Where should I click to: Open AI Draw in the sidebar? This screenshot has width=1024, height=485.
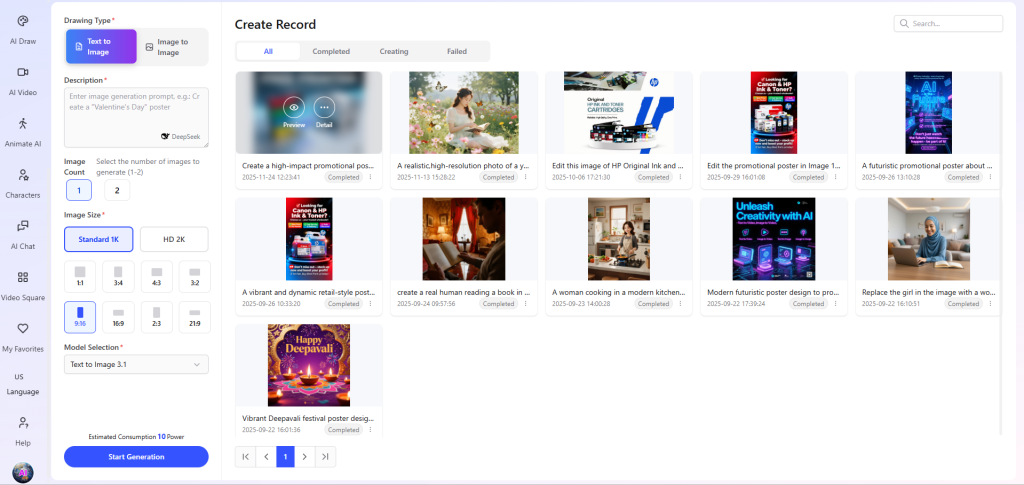click(22, 28)
